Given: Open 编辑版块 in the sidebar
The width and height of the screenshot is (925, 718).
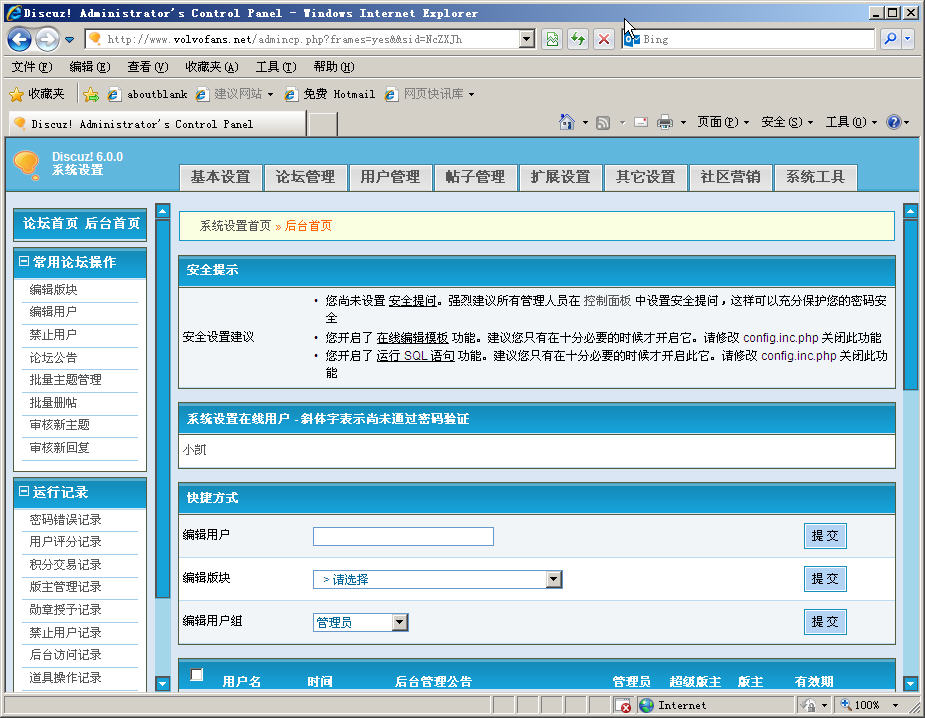Looking at the screenshot, I should [54, 290].
